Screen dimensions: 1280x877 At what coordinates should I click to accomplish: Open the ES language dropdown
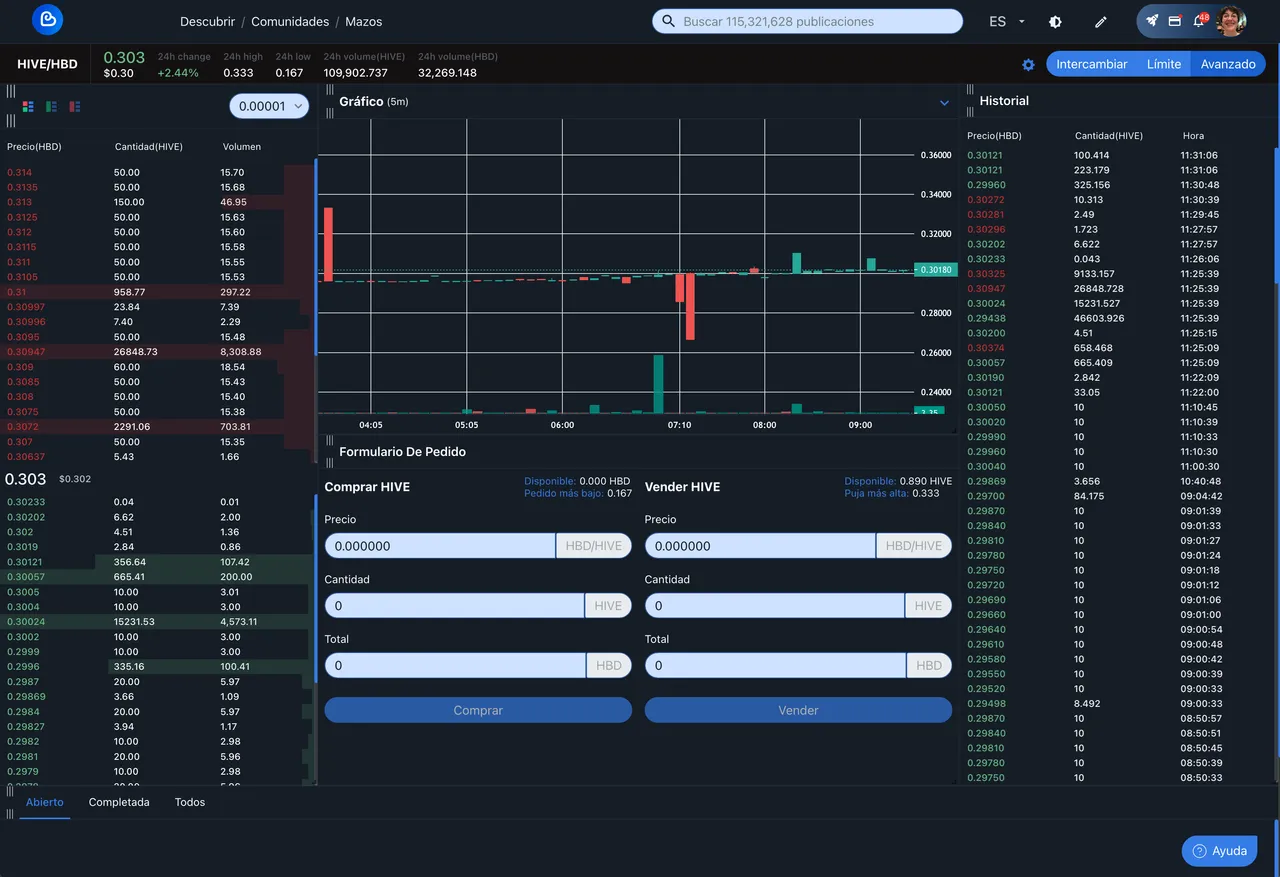(1007, 21)
